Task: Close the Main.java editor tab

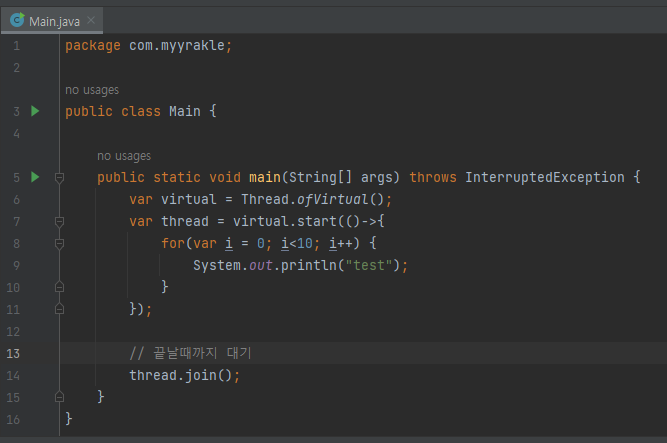Action: [x=91, y=20]
